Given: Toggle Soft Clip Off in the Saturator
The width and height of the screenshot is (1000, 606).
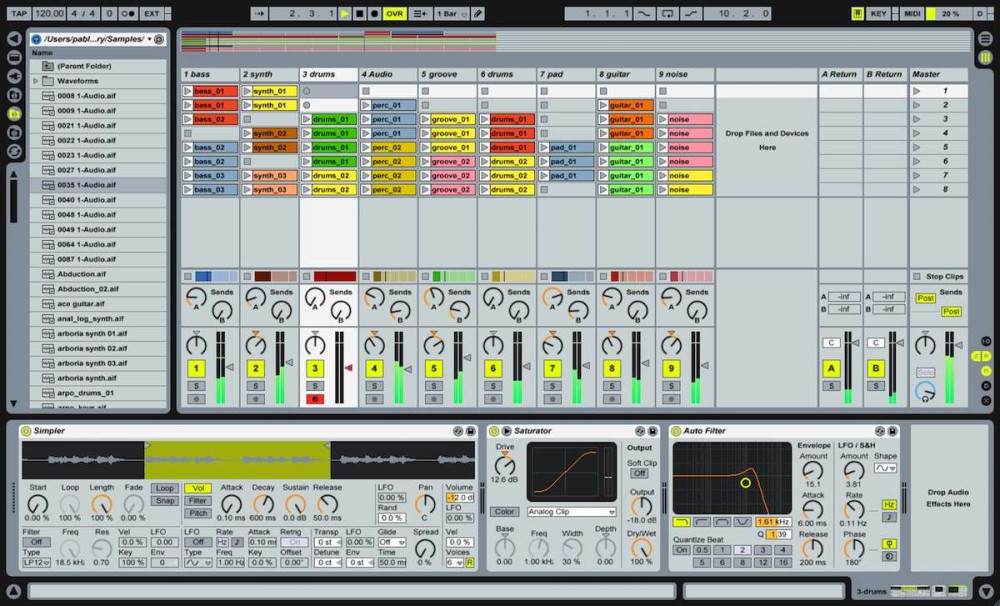Looking at the screenshot, I should tap(640, 473).
